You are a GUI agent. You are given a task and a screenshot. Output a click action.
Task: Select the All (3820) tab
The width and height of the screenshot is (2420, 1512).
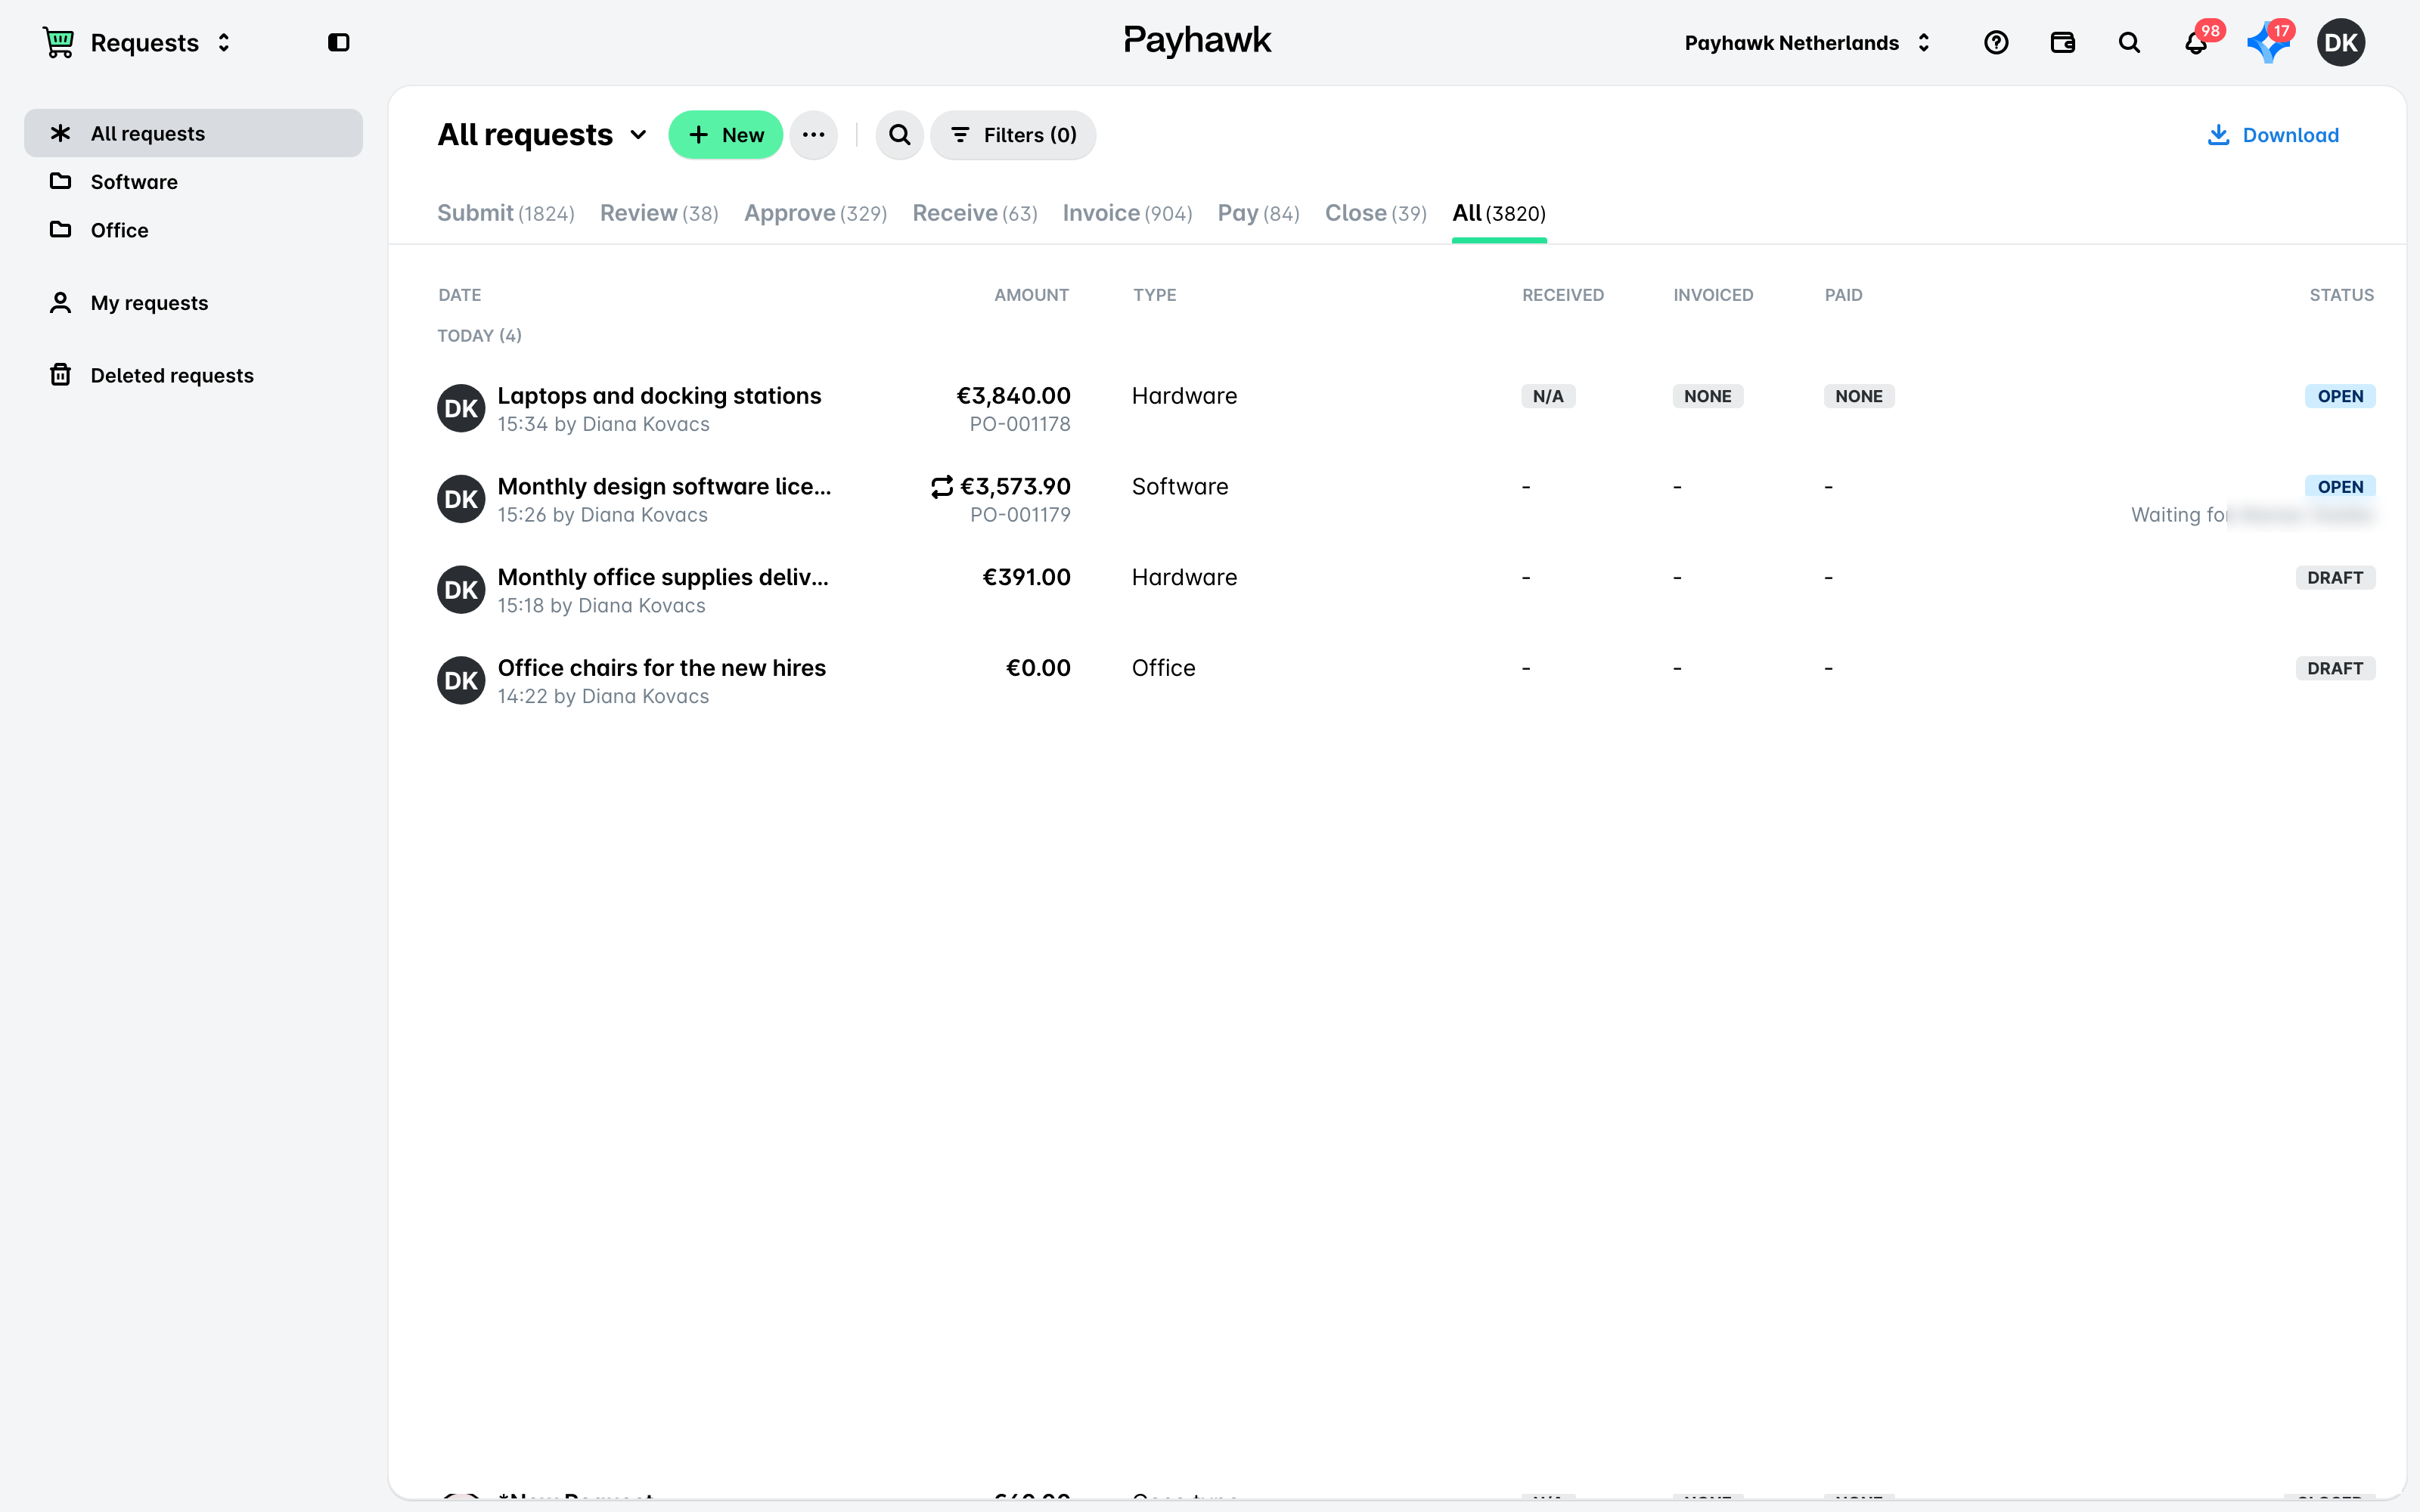(x=1499, y=213)
